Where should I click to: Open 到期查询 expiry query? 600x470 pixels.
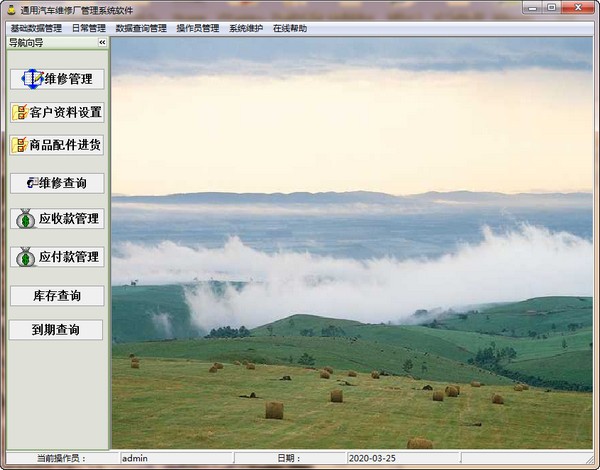tap(56, 330)
